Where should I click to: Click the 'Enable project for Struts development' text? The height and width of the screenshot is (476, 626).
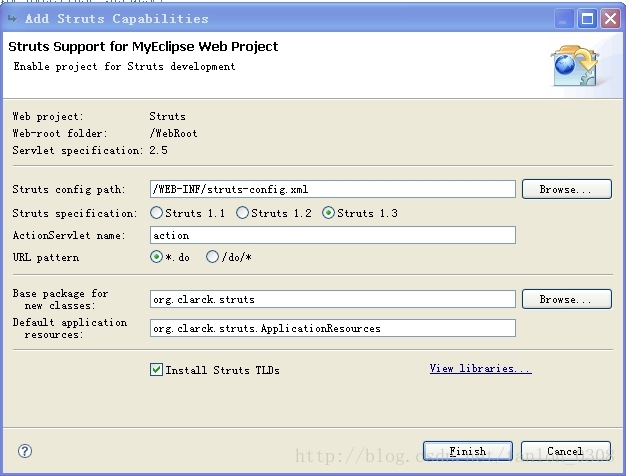point(125,66)
